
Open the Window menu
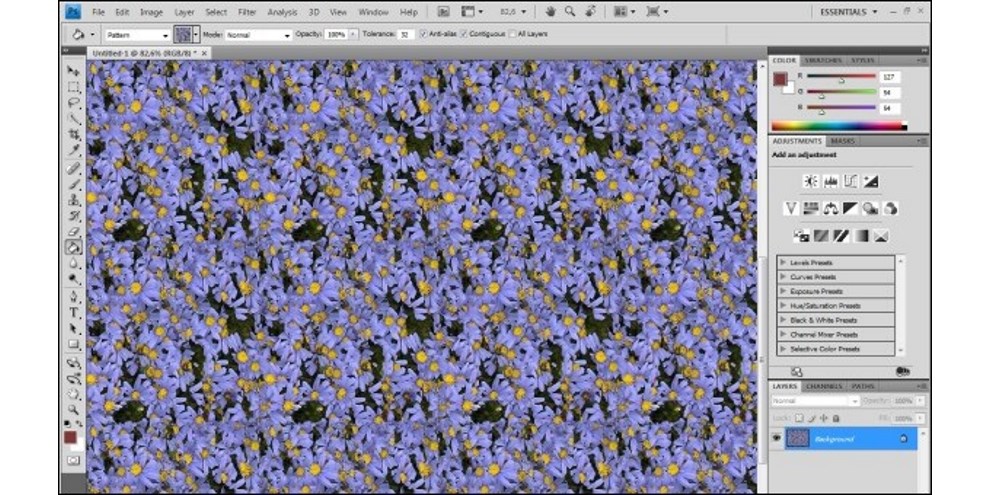point(373,12)
